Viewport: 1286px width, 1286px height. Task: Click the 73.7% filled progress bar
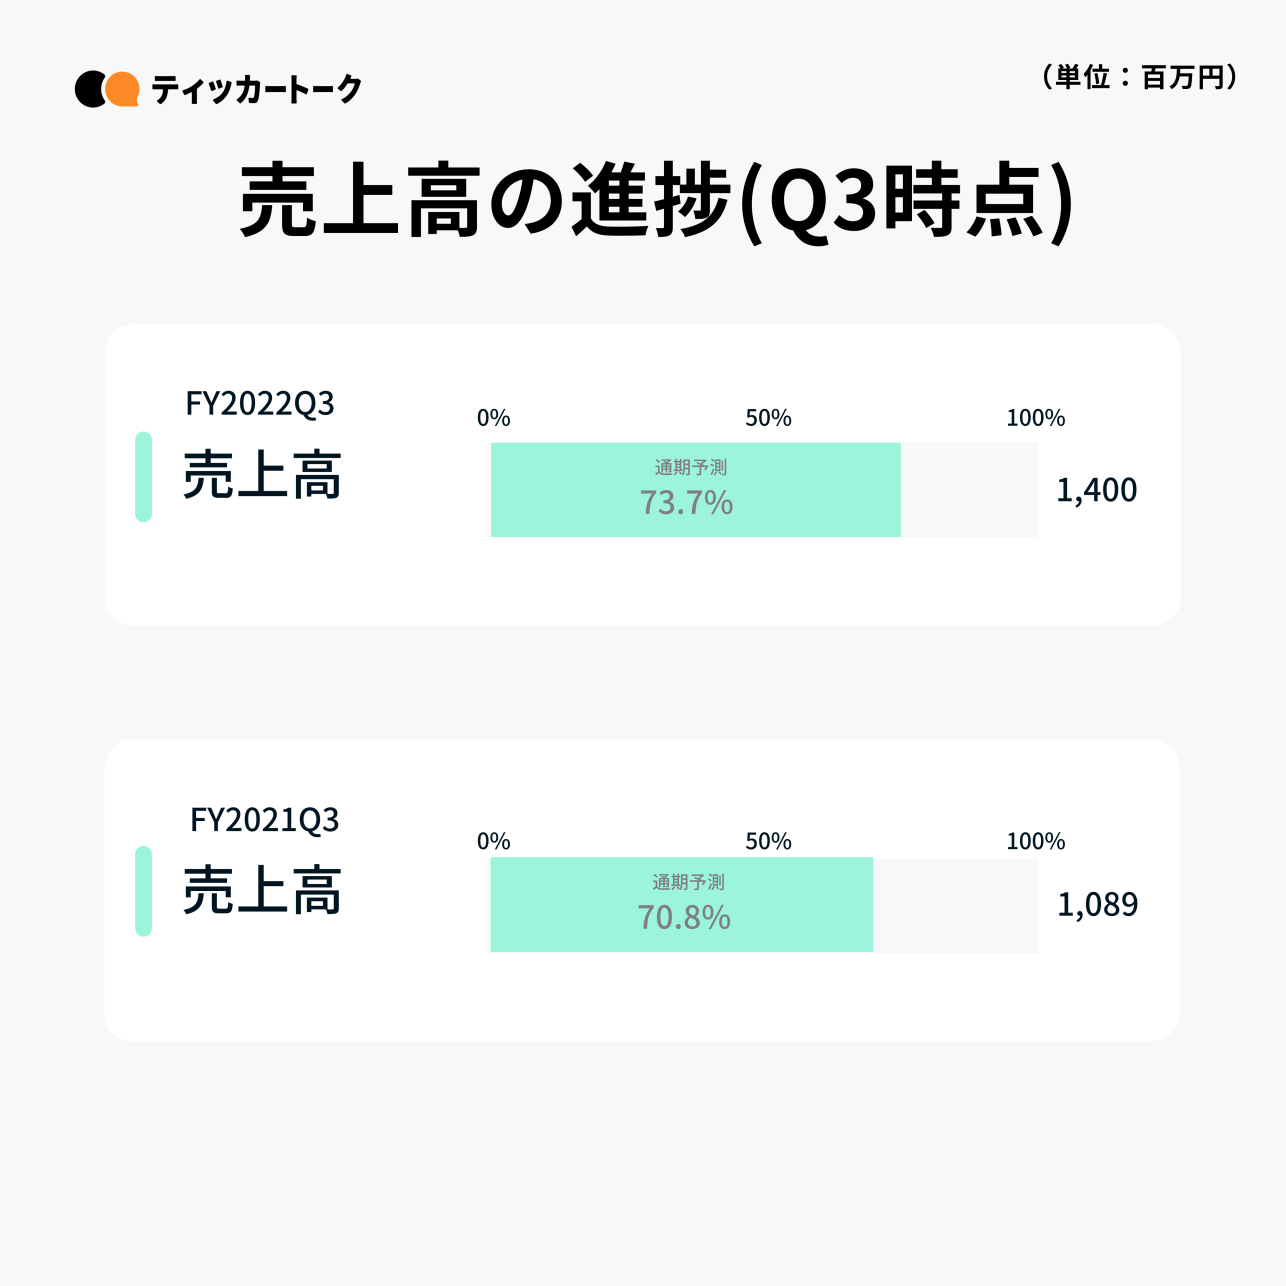click(x=695, y=490)
